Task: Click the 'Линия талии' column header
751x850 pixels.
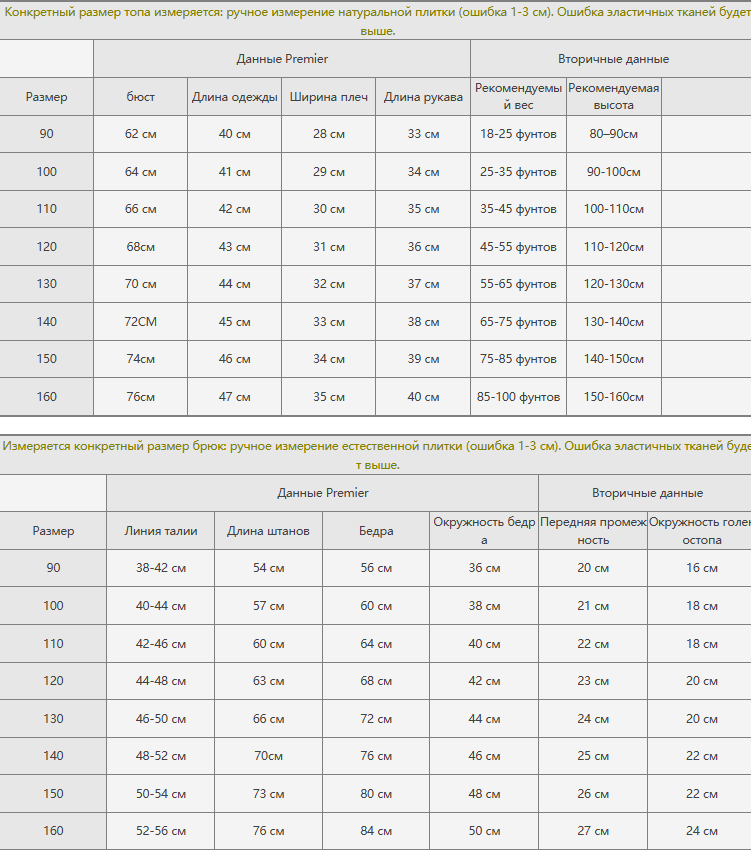Action: click(161, 531)
